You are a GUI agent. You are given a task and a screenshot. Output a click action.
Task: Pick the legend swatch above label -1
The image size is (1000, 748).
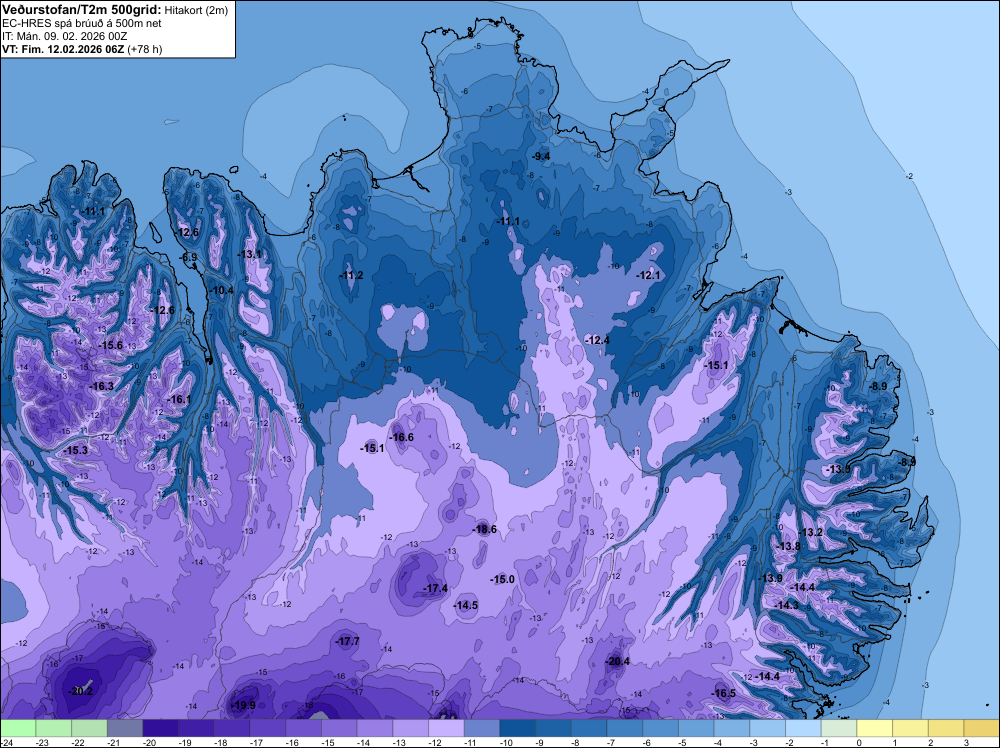click(839, 728)
